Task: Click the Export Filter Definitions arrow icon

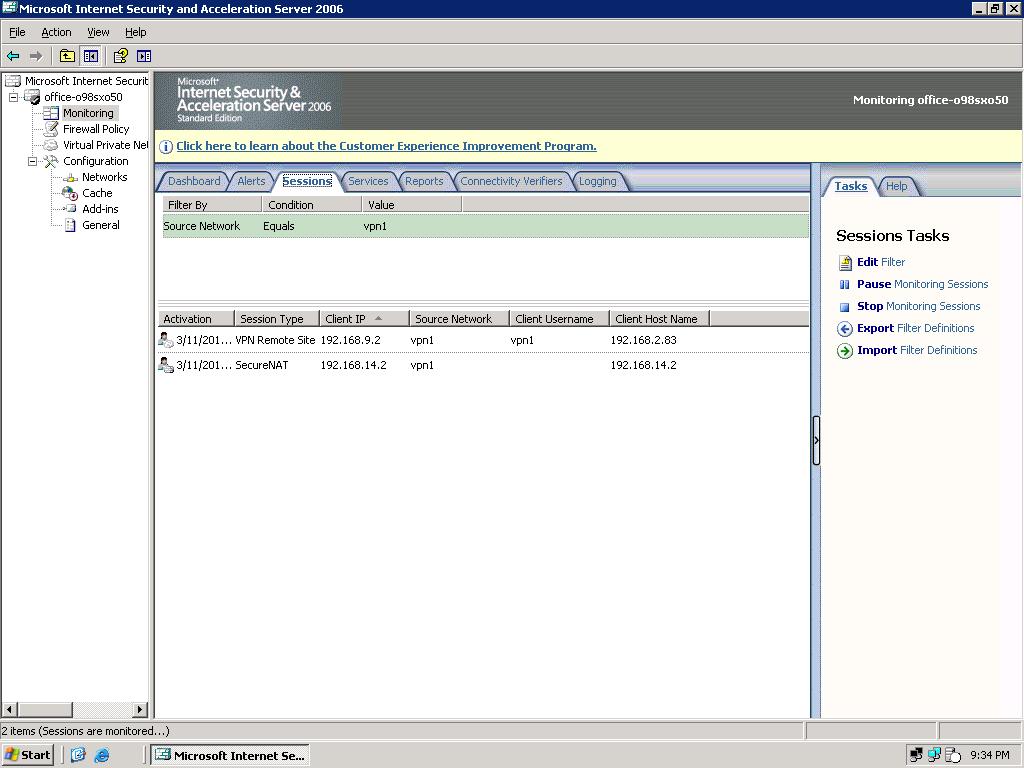Action: pyautogui.click(x=845, y=328)
